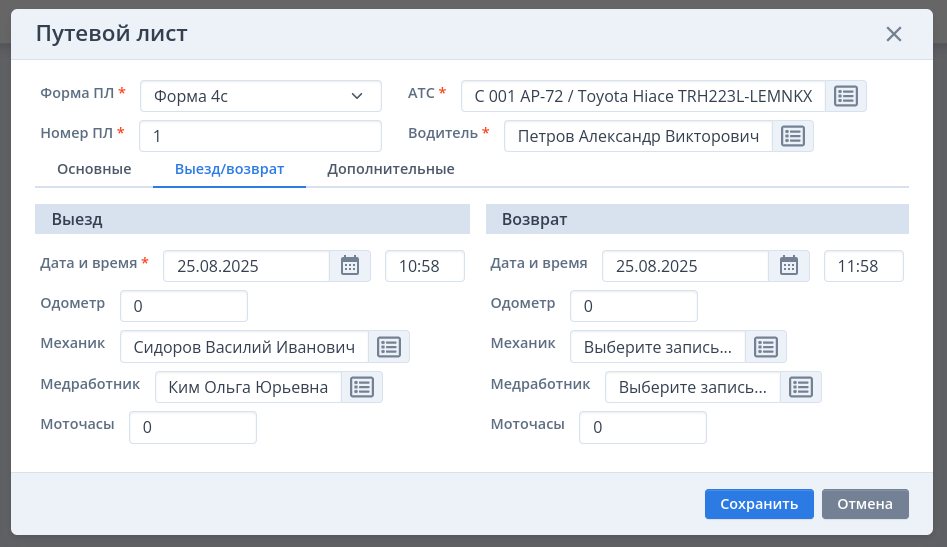This screenshot has width=947, height=547.
Task: Click the АТС vehicle field
Action: (x=643, y=96)
